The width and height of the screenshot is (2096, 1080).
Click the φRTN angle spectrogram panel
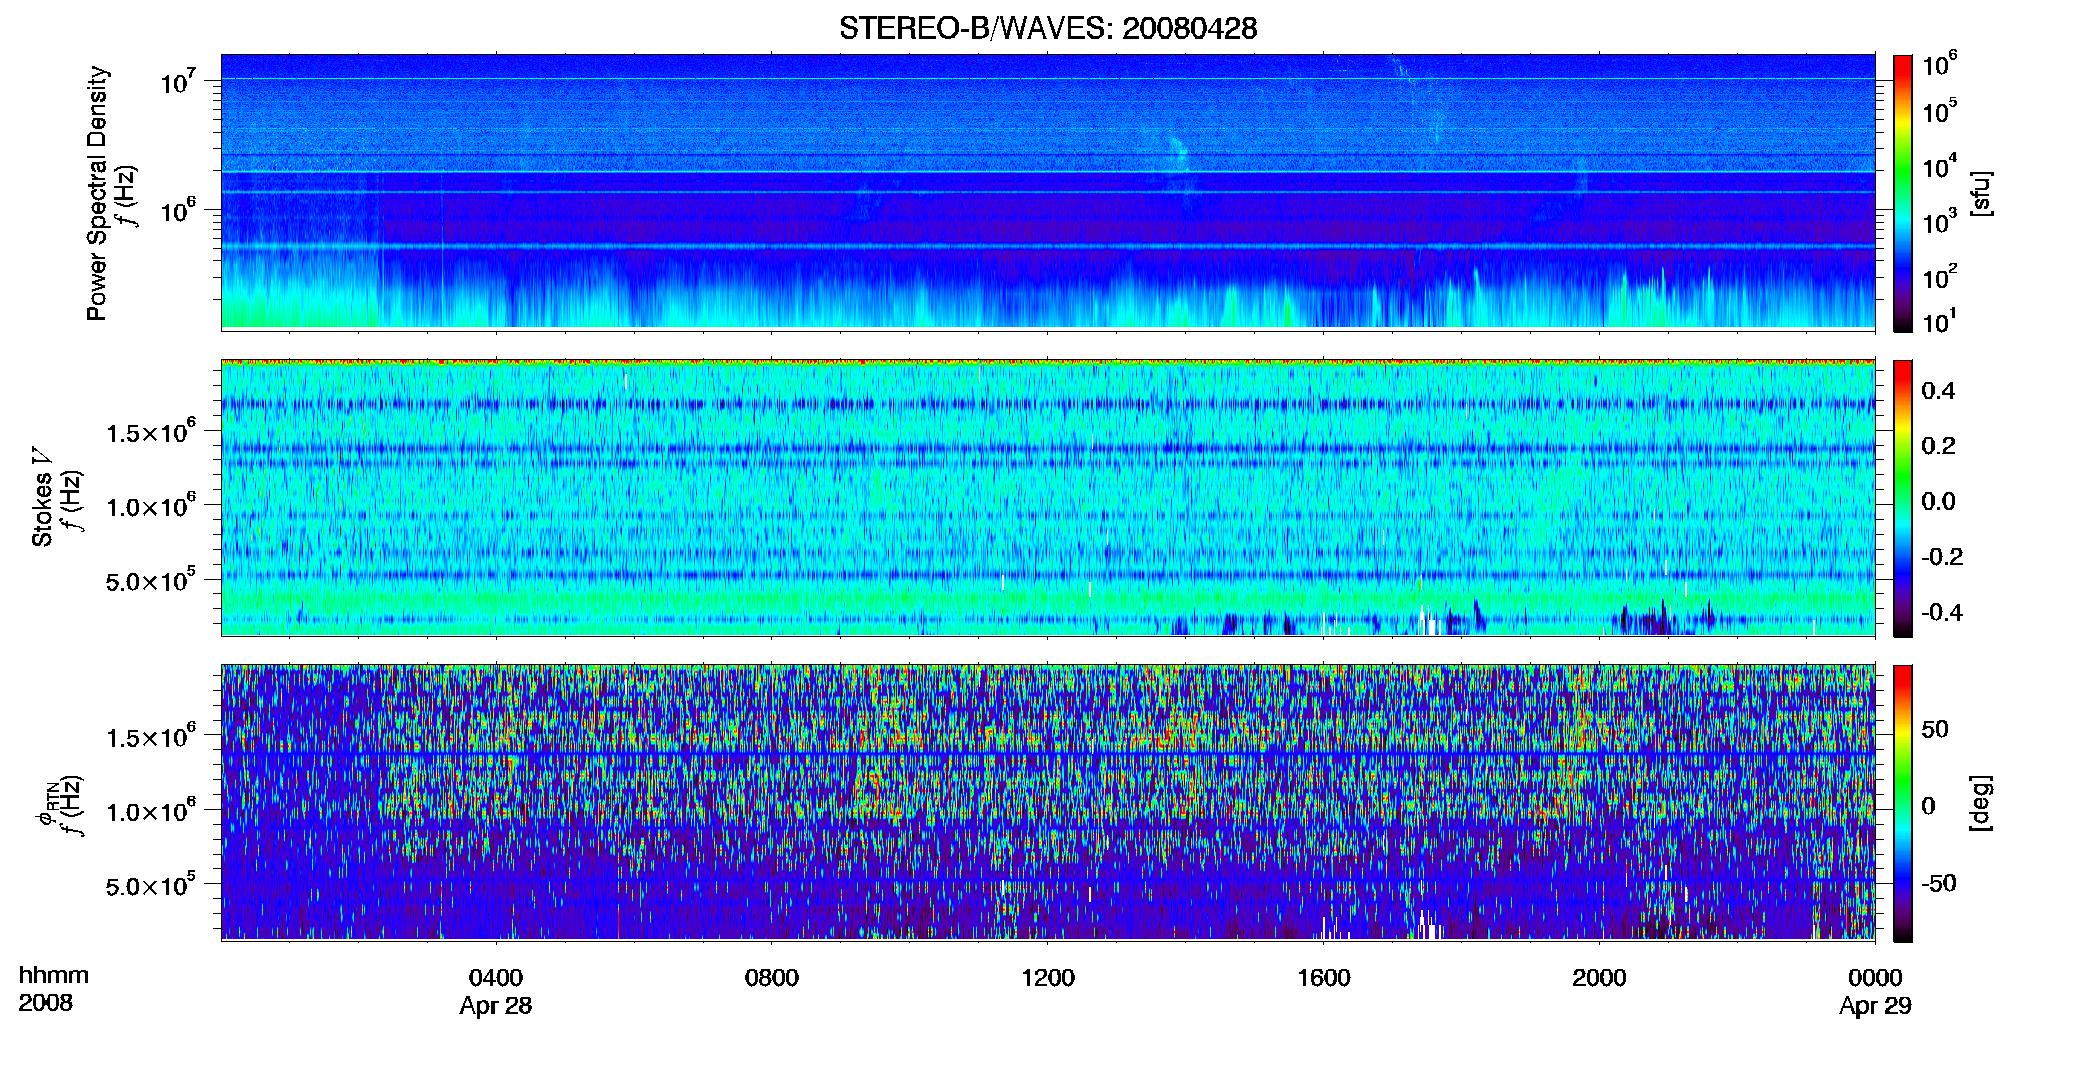(x=1048, y=802)
